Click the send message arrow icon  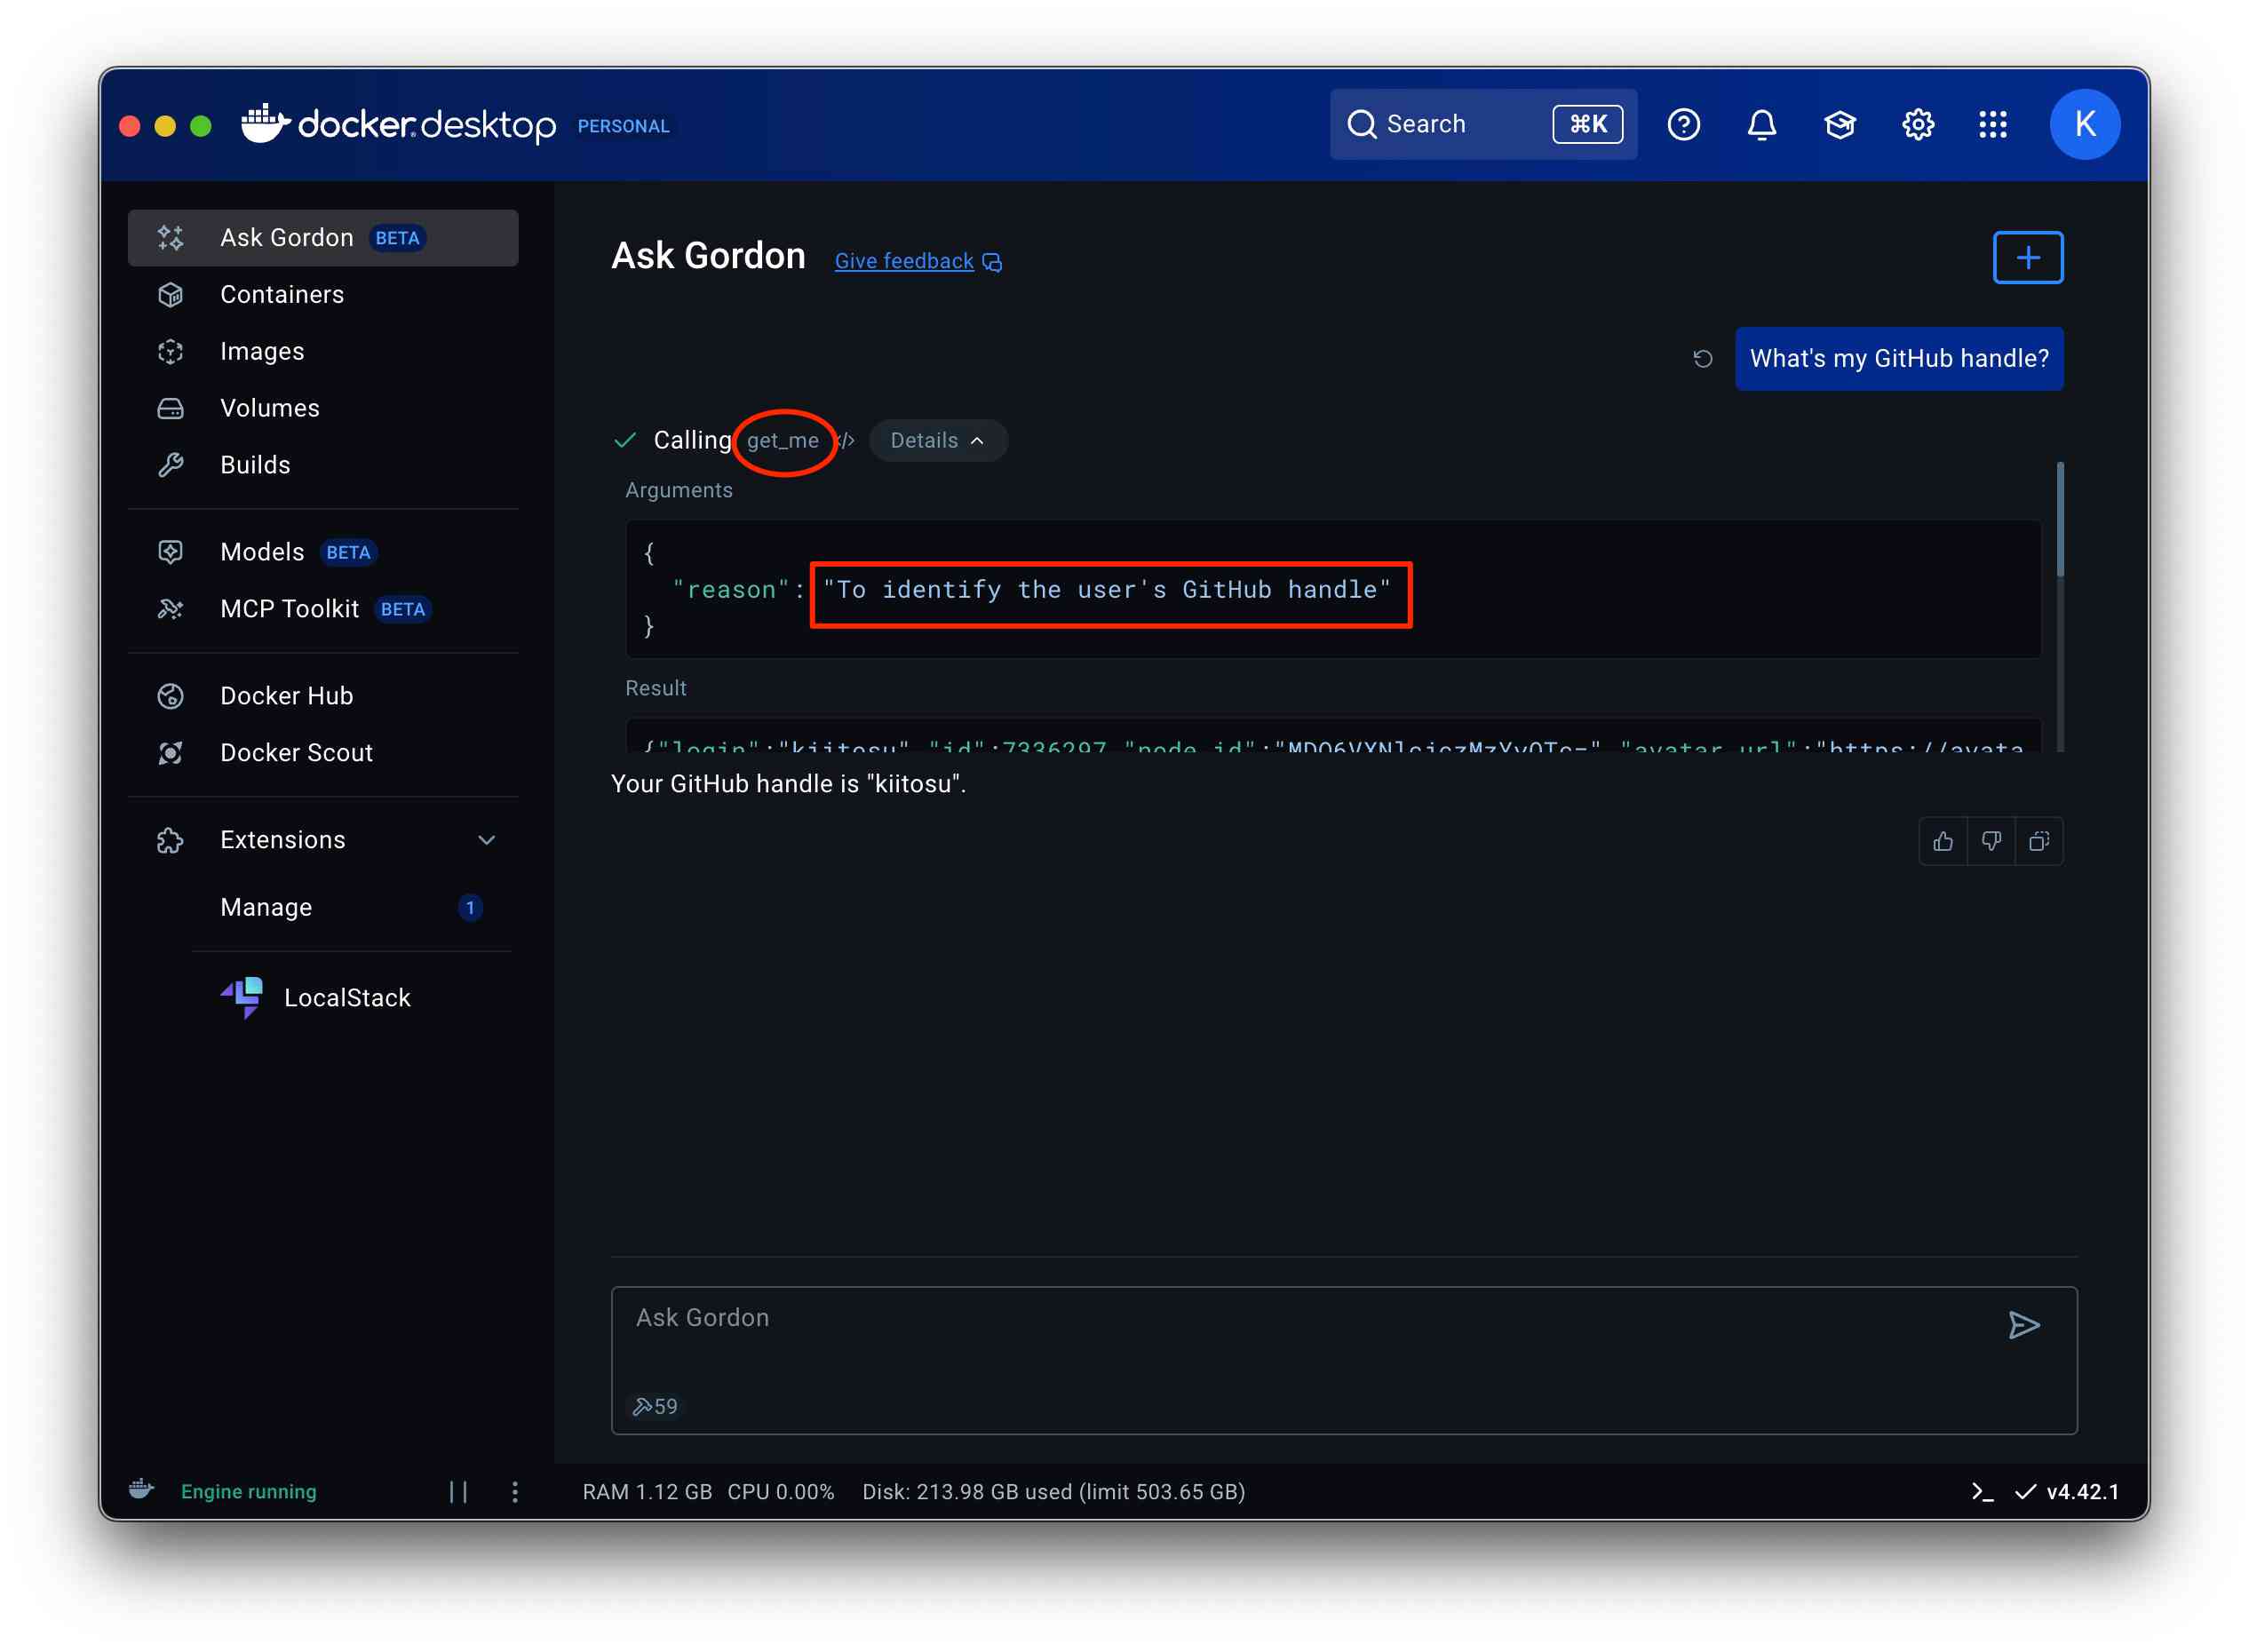pyautogui.click(x=2023, y=1325)
